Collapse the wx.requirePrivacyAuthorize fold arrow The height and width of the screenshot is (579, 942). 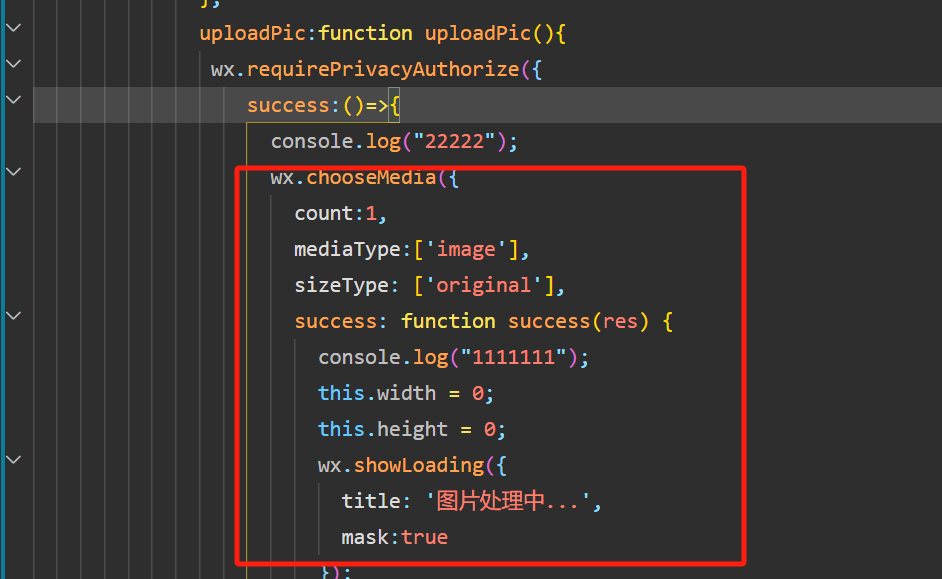coord(13,64)
